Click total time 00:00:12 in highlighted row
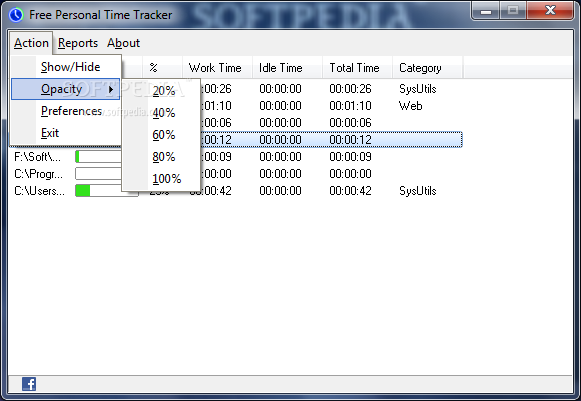The image size is (581, 401). pos(350,140)
